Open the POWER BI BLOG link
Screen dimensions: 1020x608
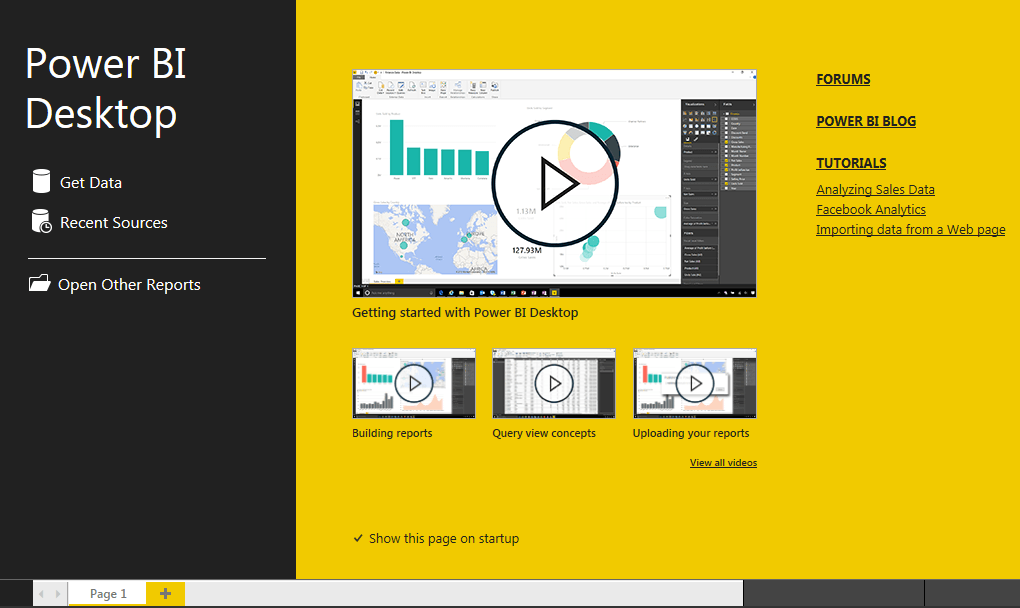[866, 121]
